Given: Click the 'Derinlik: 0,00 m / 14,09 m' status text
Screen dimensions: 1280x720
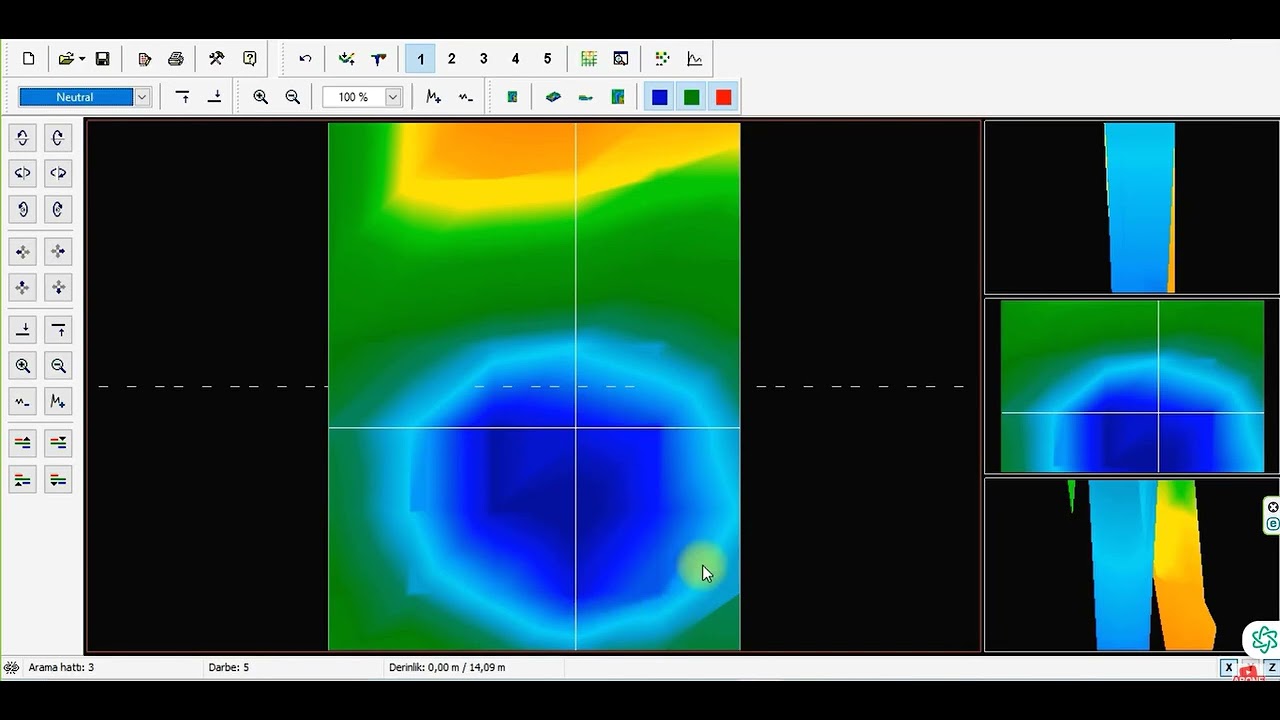Looking at the screenshot, I should 447,667.
